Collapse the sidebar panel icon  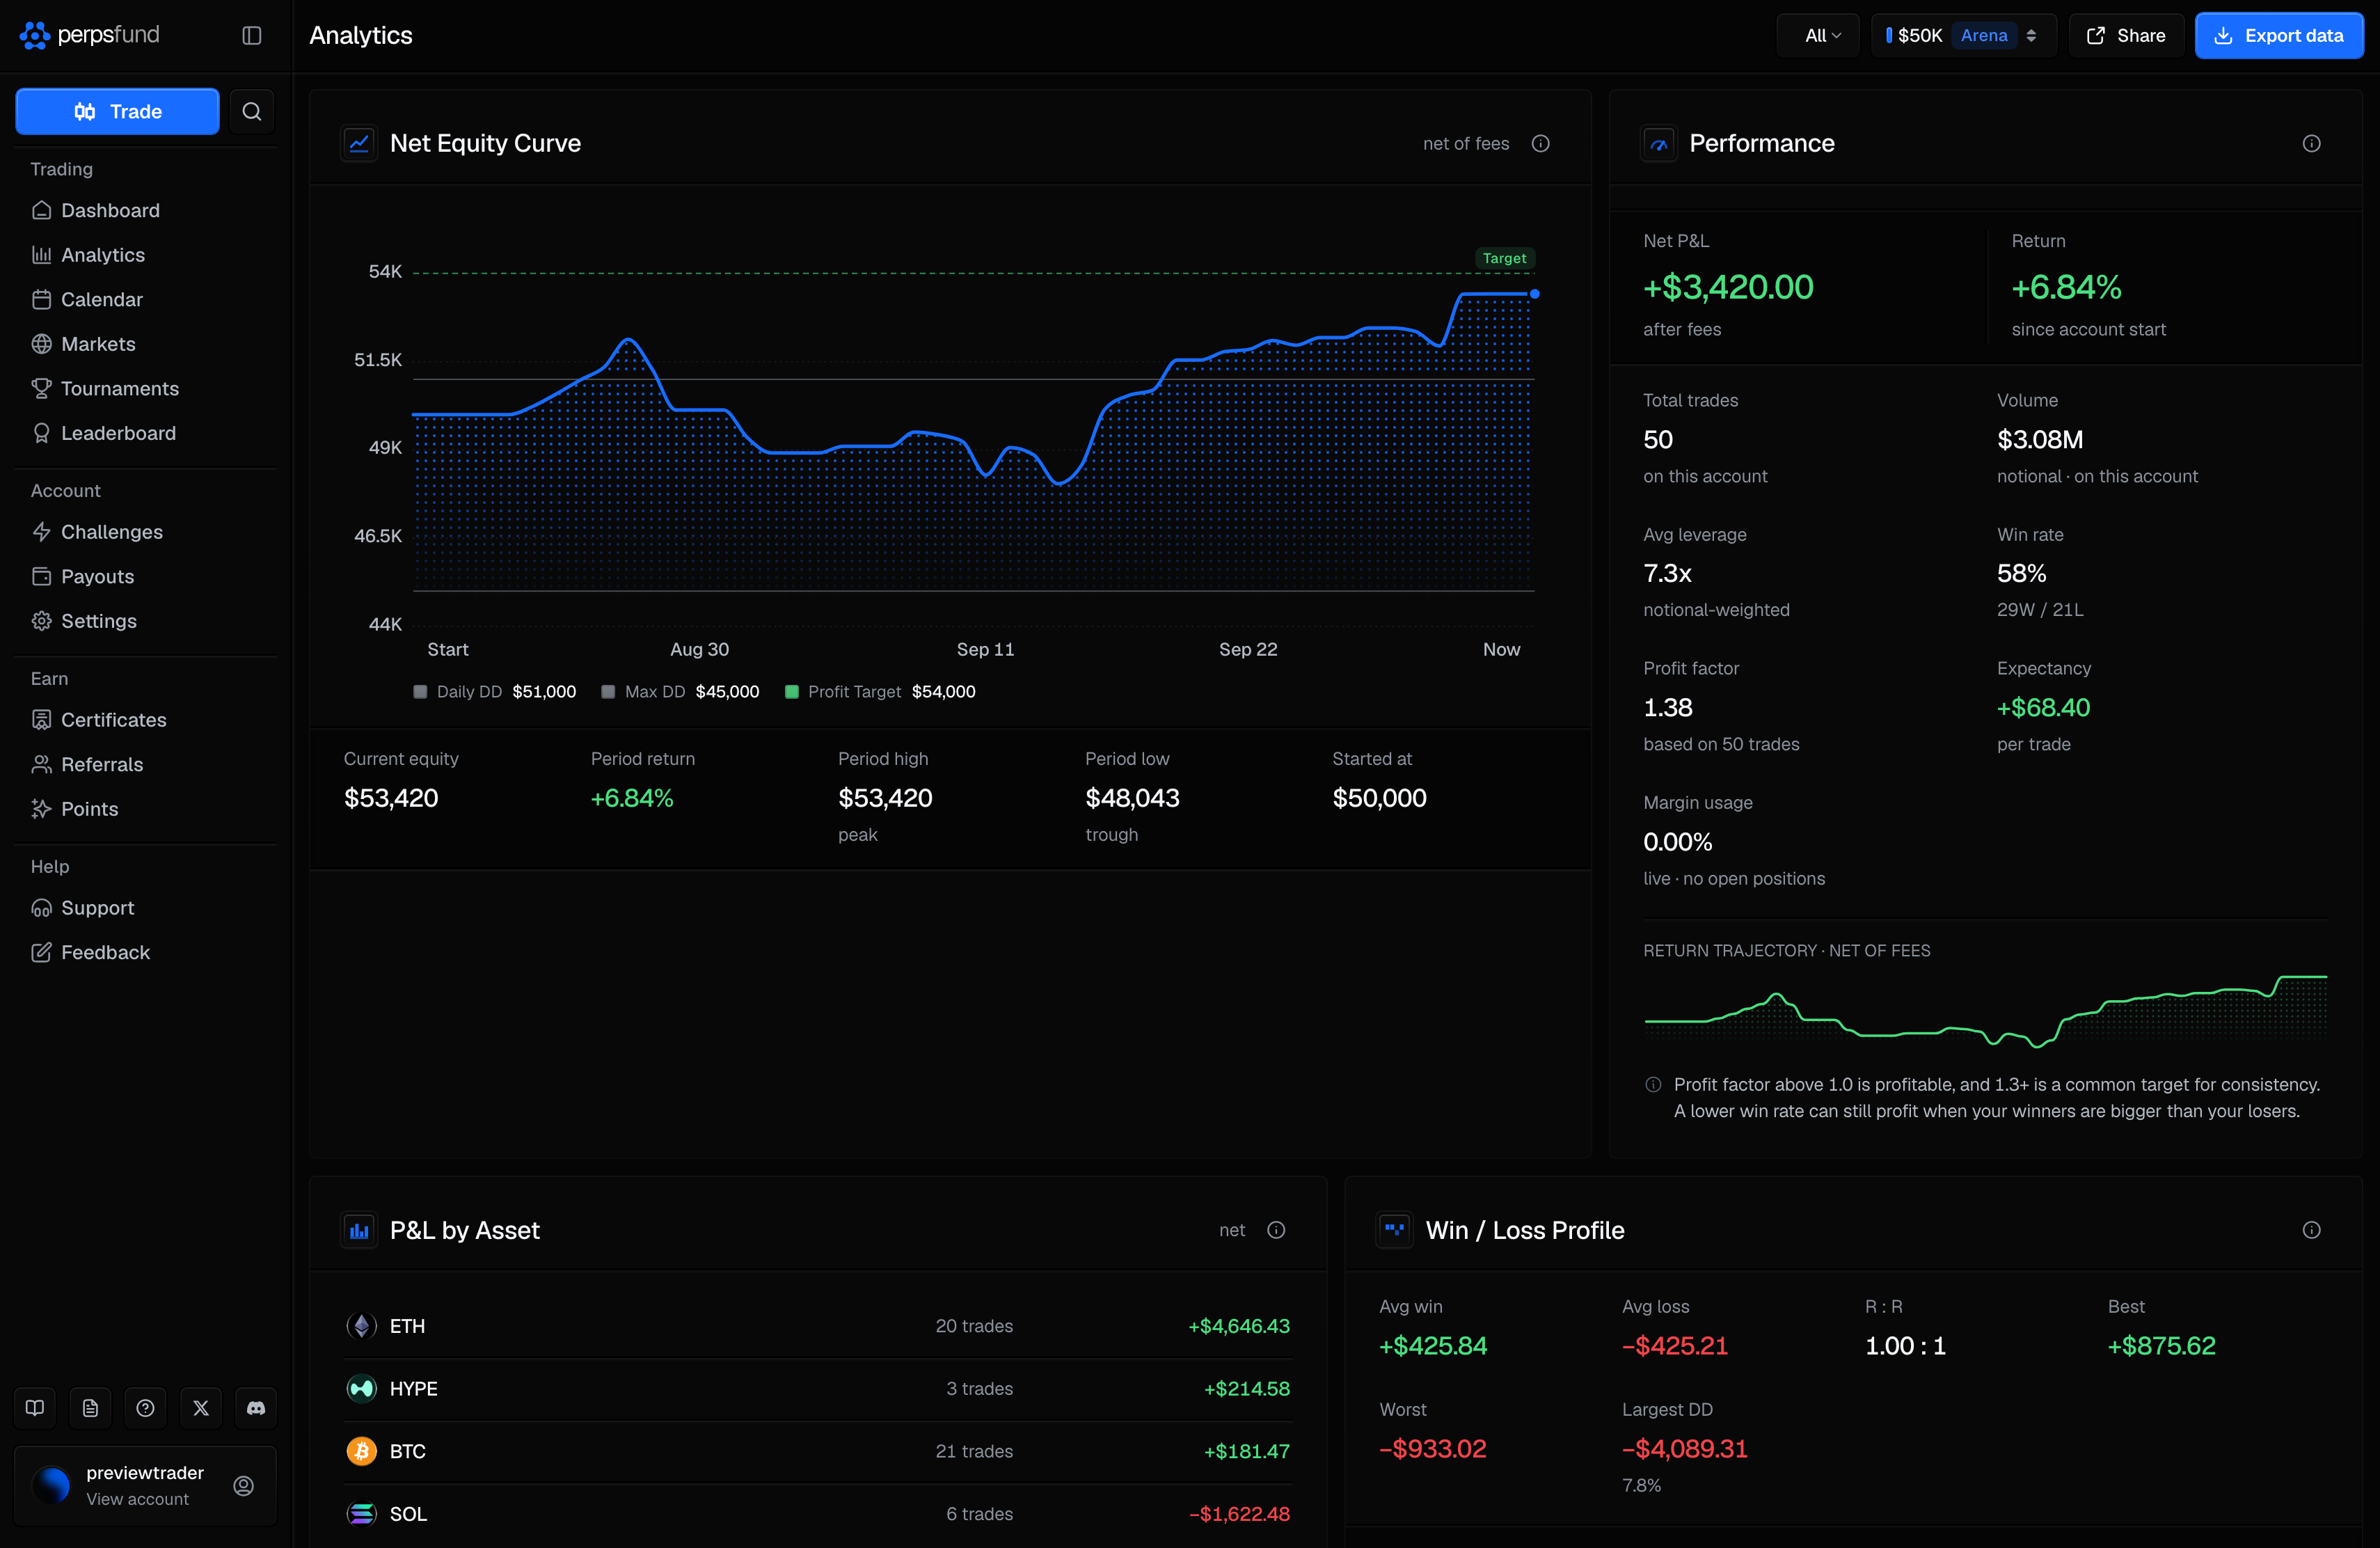[x=251, y=36]
